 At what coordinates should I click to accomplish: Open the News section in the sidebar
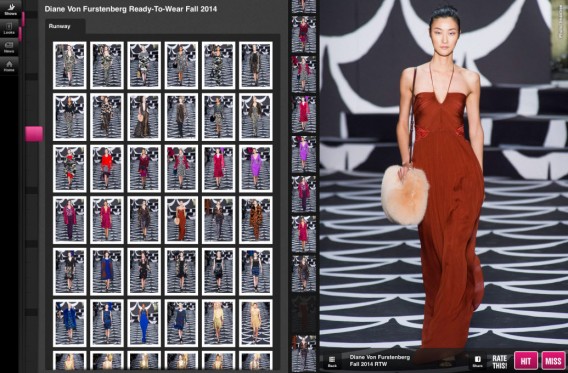[x=9, y=47]
